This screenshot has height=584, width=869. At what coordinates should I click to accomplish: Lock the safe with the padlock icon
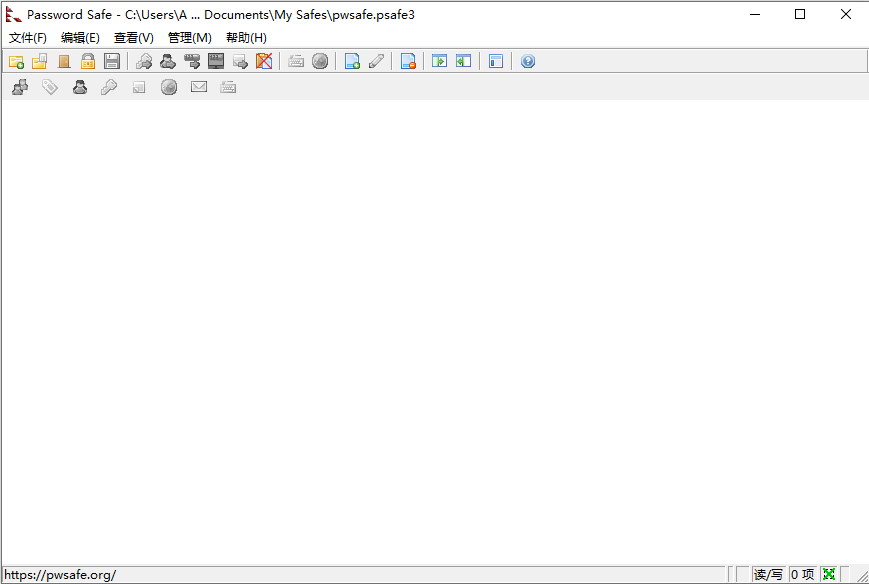click(88, 62)
